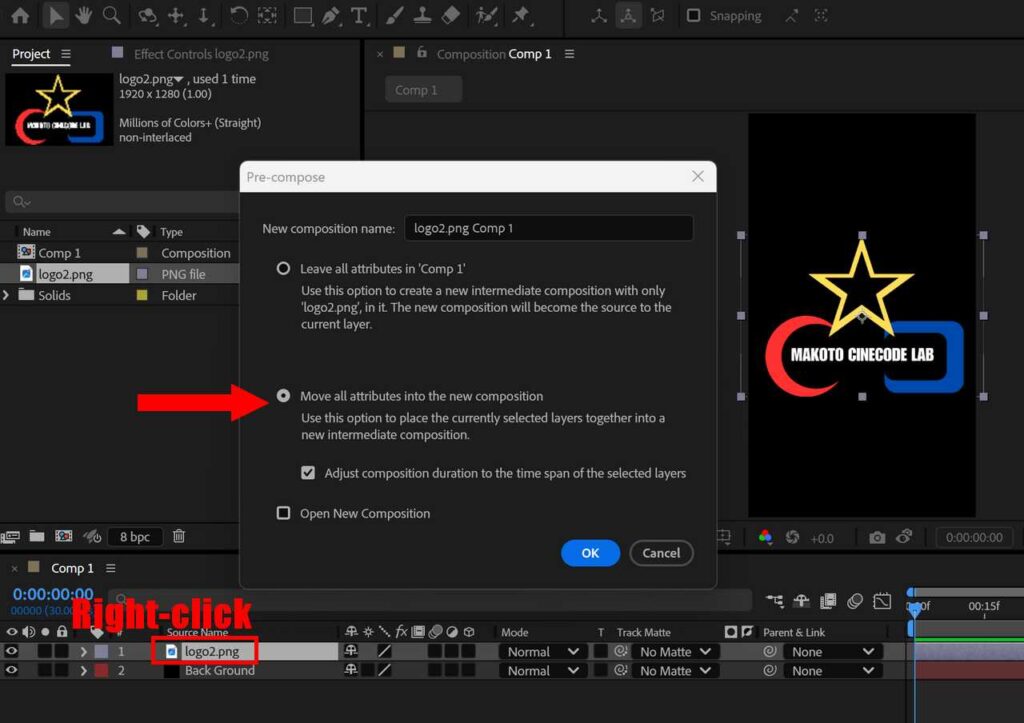Select the Pen tool
The image size is (1024, 723).
click(x=331, y=16)
